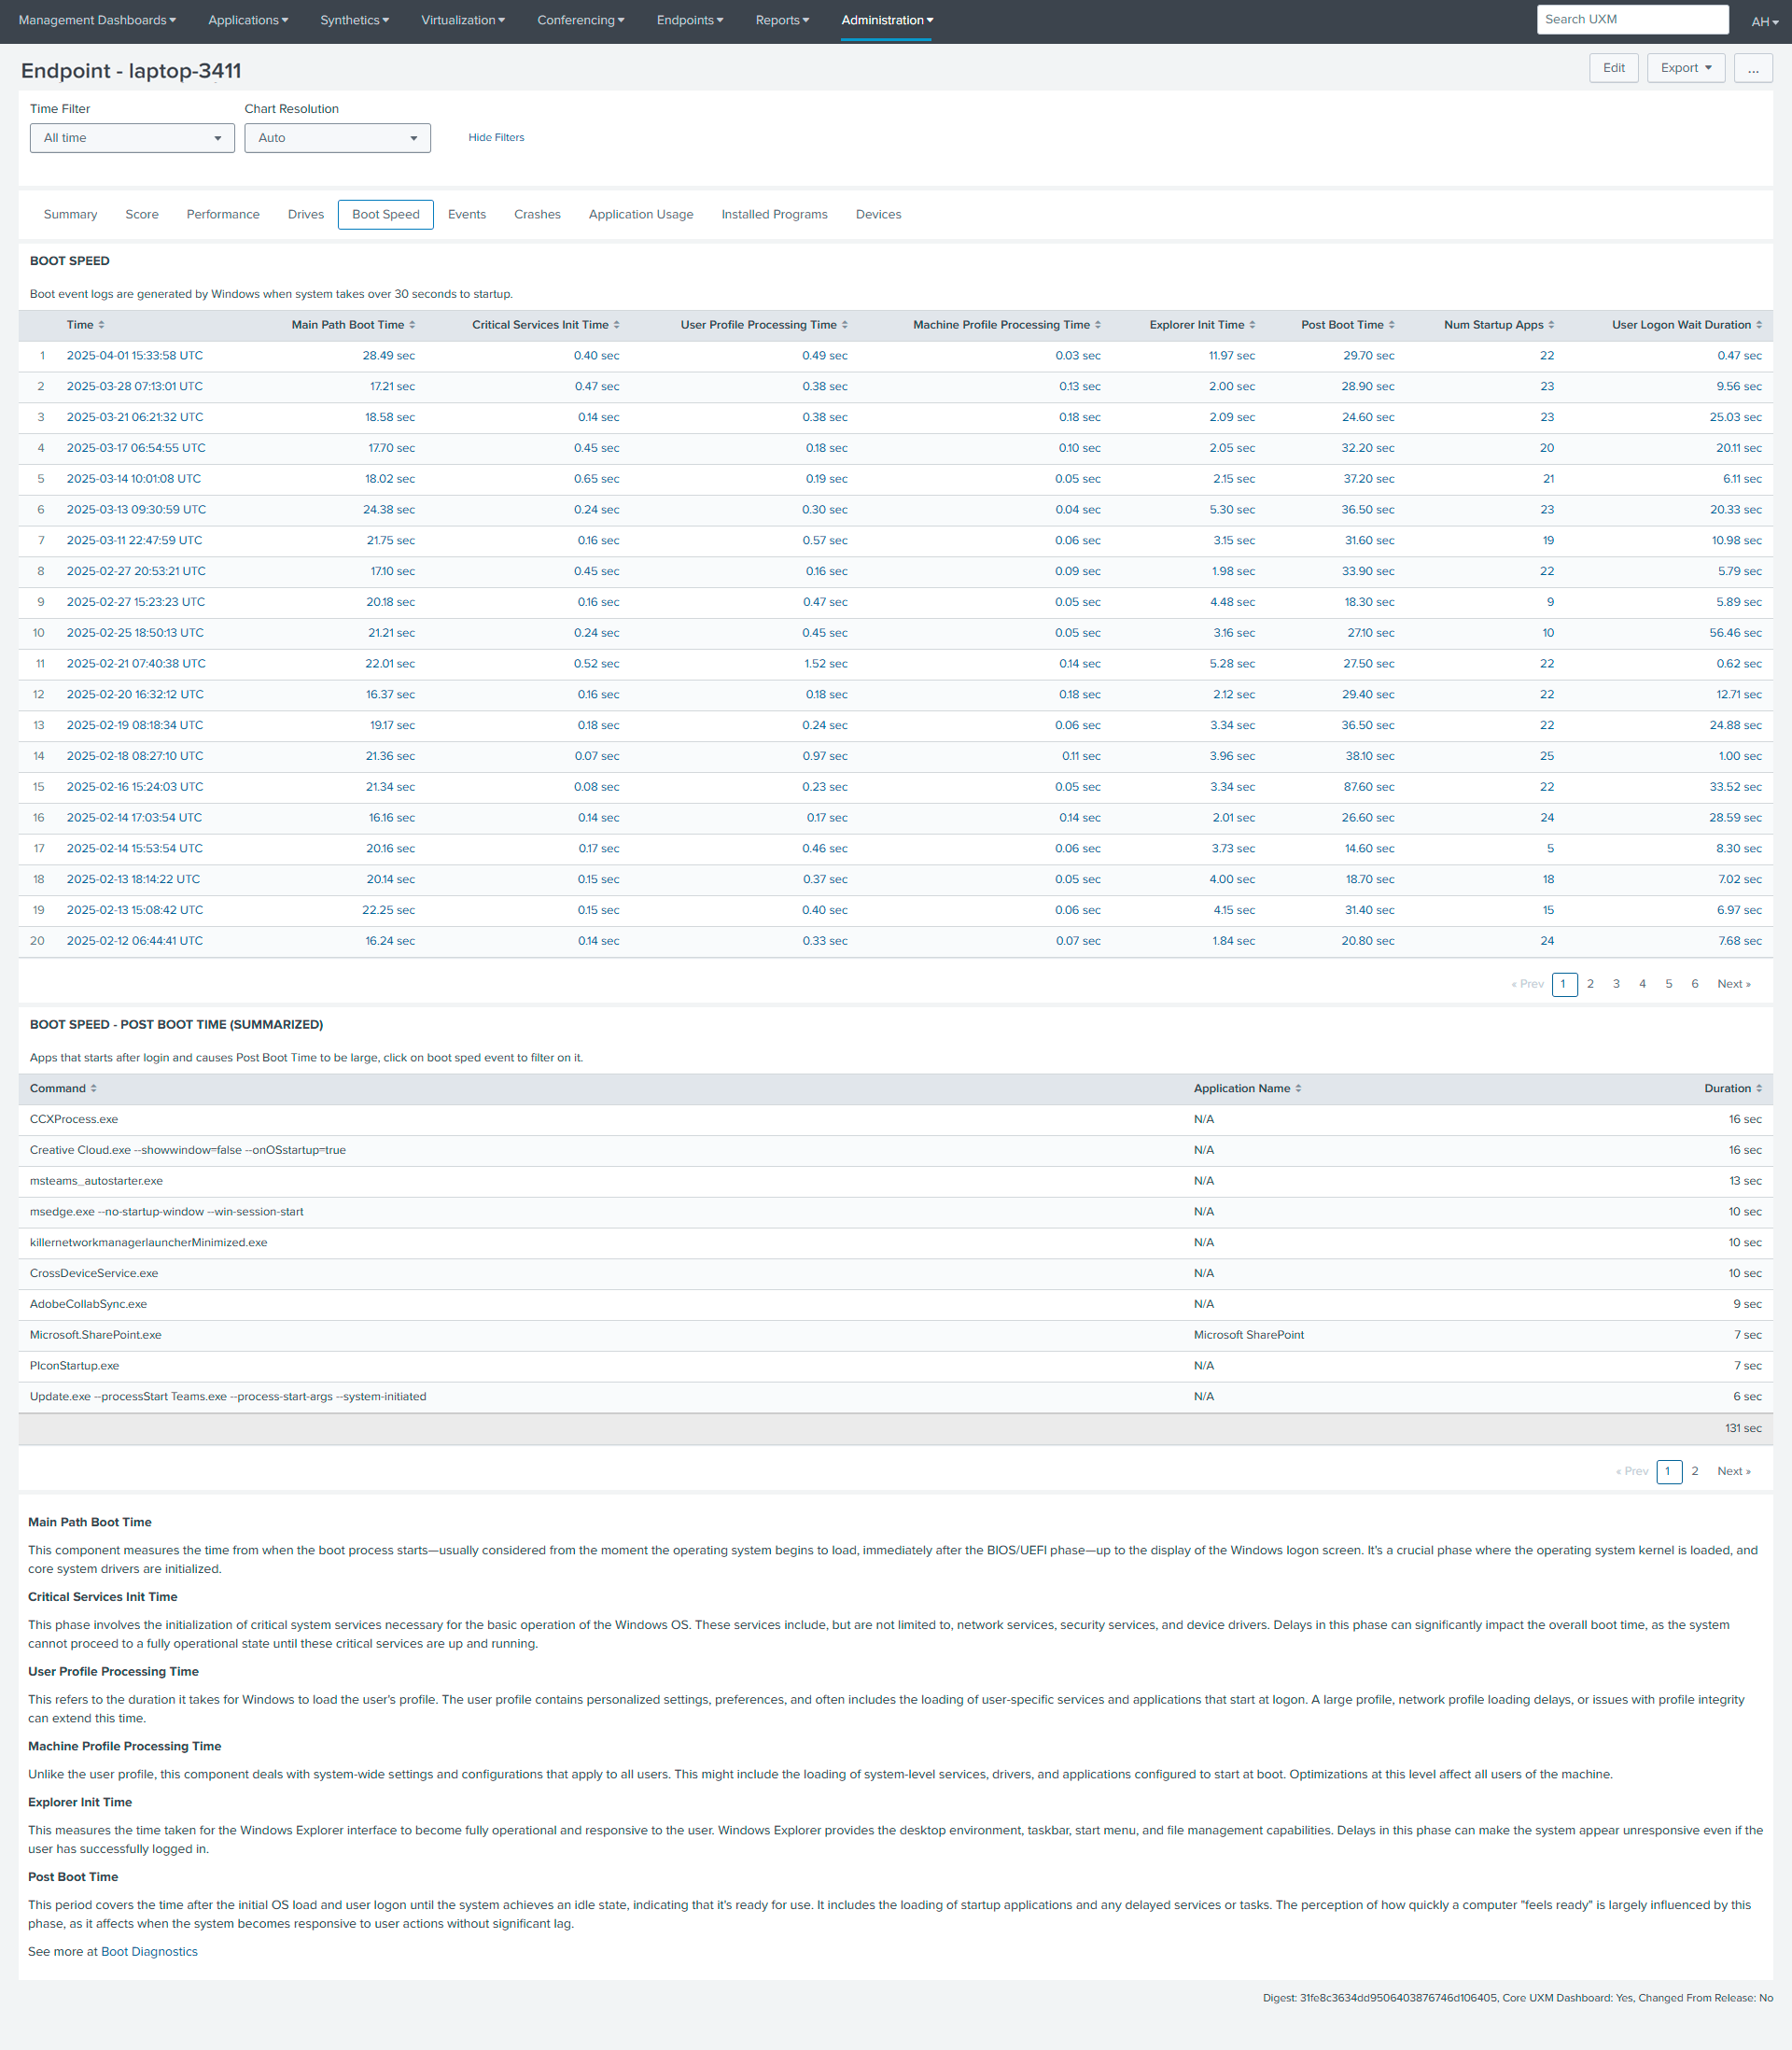Image resolution: width=1792 pixels, height=2050 pixels.
Task: Sort by the Duration column
Action: (1733, 1088)
